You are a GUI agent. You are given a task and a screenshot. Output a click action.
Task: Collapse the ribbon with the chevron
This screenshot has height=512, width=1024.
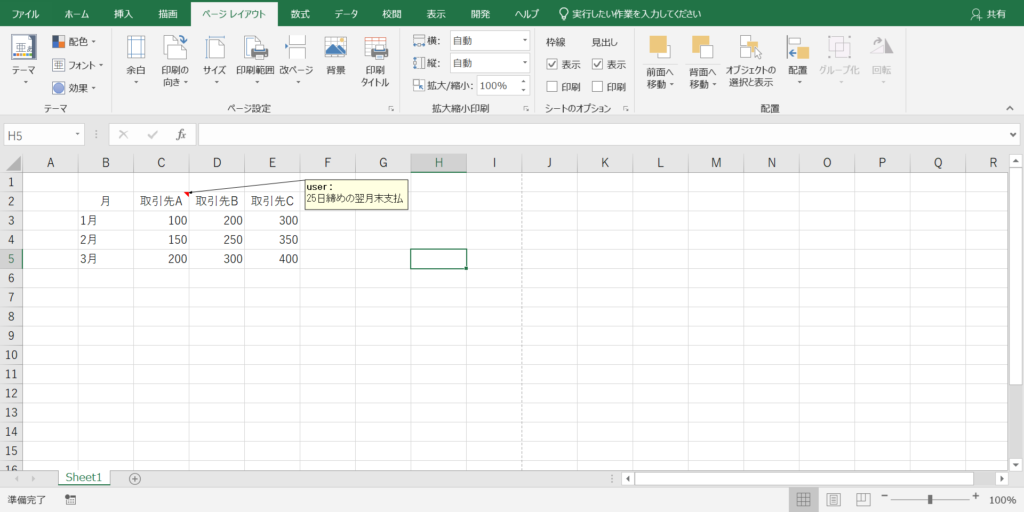1010,108
